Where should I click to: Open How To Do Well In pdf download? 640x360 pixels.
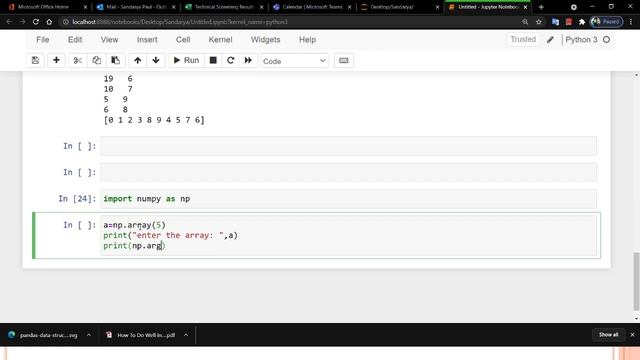click(x=141, y=335)
